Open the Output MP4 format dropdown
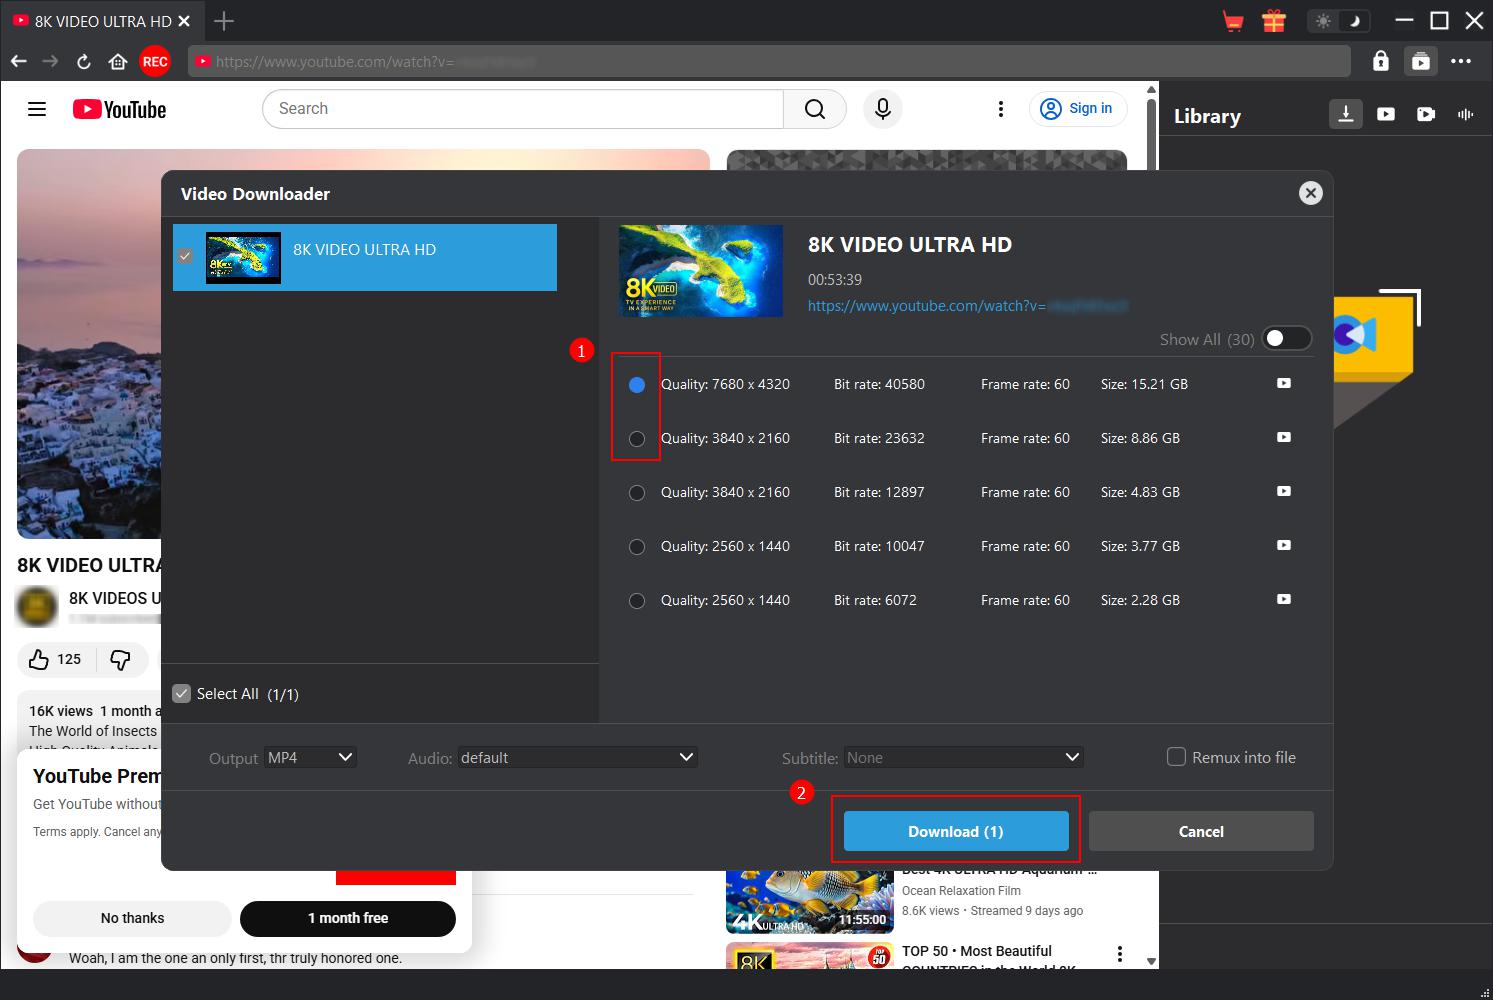Viewport: 1493px width, 1000px height. [310, 758]
